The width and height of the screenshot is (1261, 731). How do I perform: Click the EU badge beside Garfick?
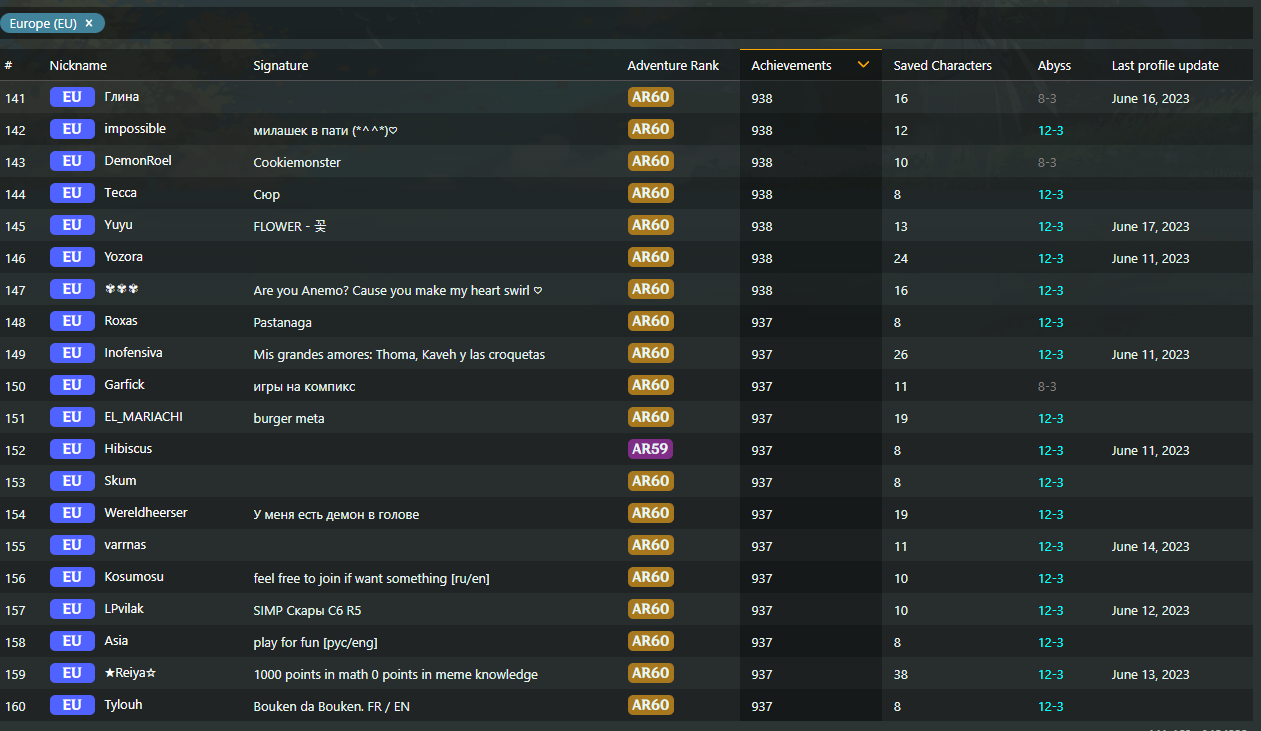tap(71, 385)
